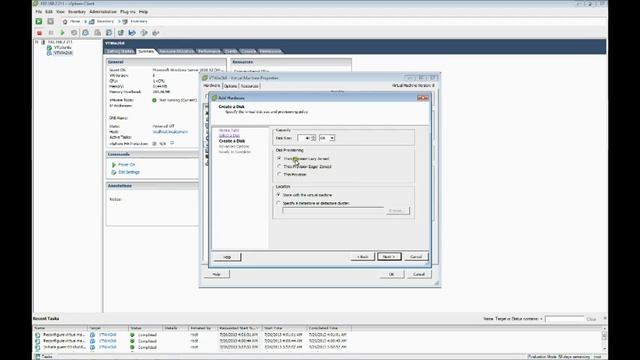Click the Device Type wizard step link
Viewport: 640px width, 360px height.
coord(229,130)
